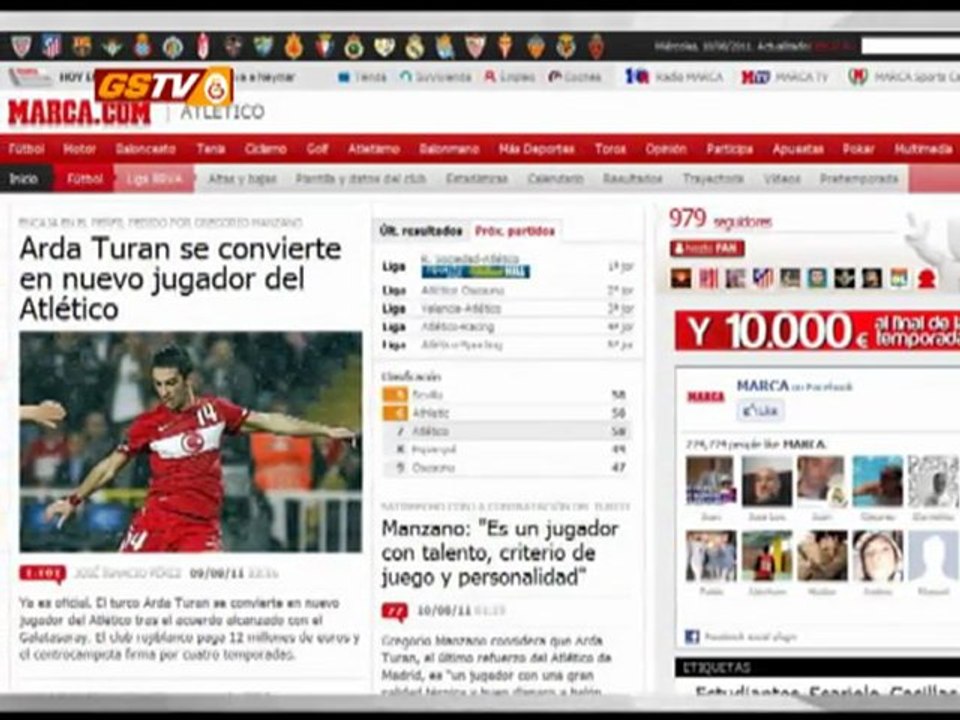The height and width of the screenshot is (720, 960).
Task: Open the Ciclismo menu item
Action: coord(266,149)
